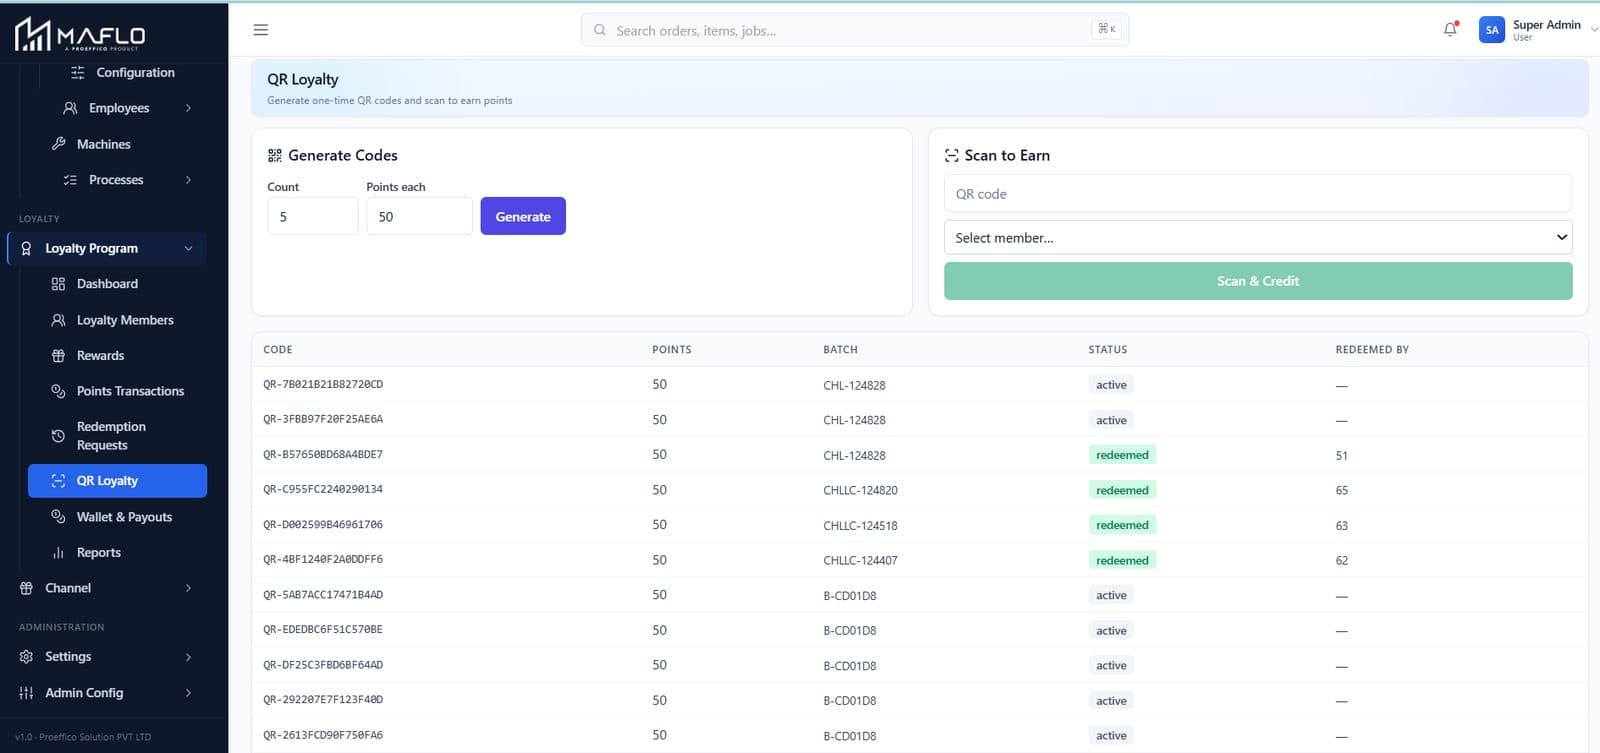Screen dimensions: 1600x753
Task: Expand the Processes submenu chevron
Action: [x=188, y=180]
